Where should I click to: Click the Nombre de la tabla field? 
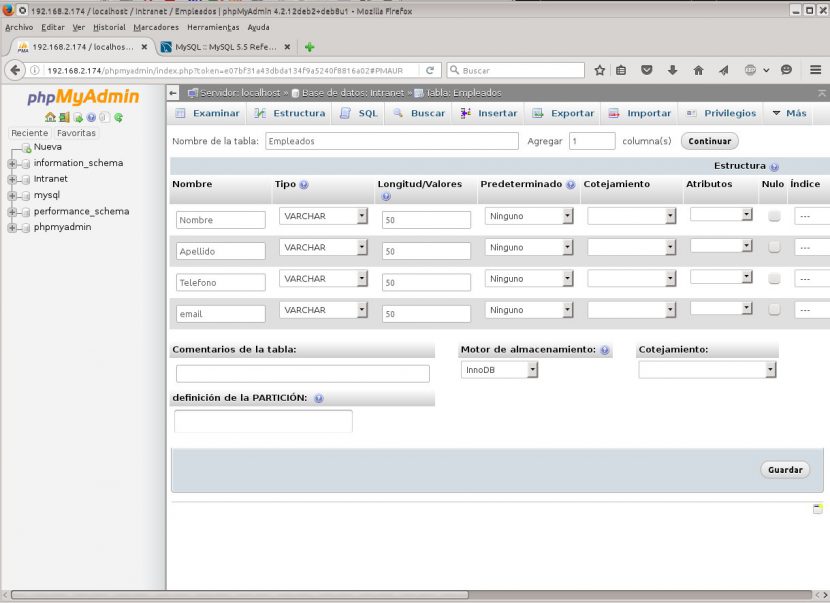point(392,141)
